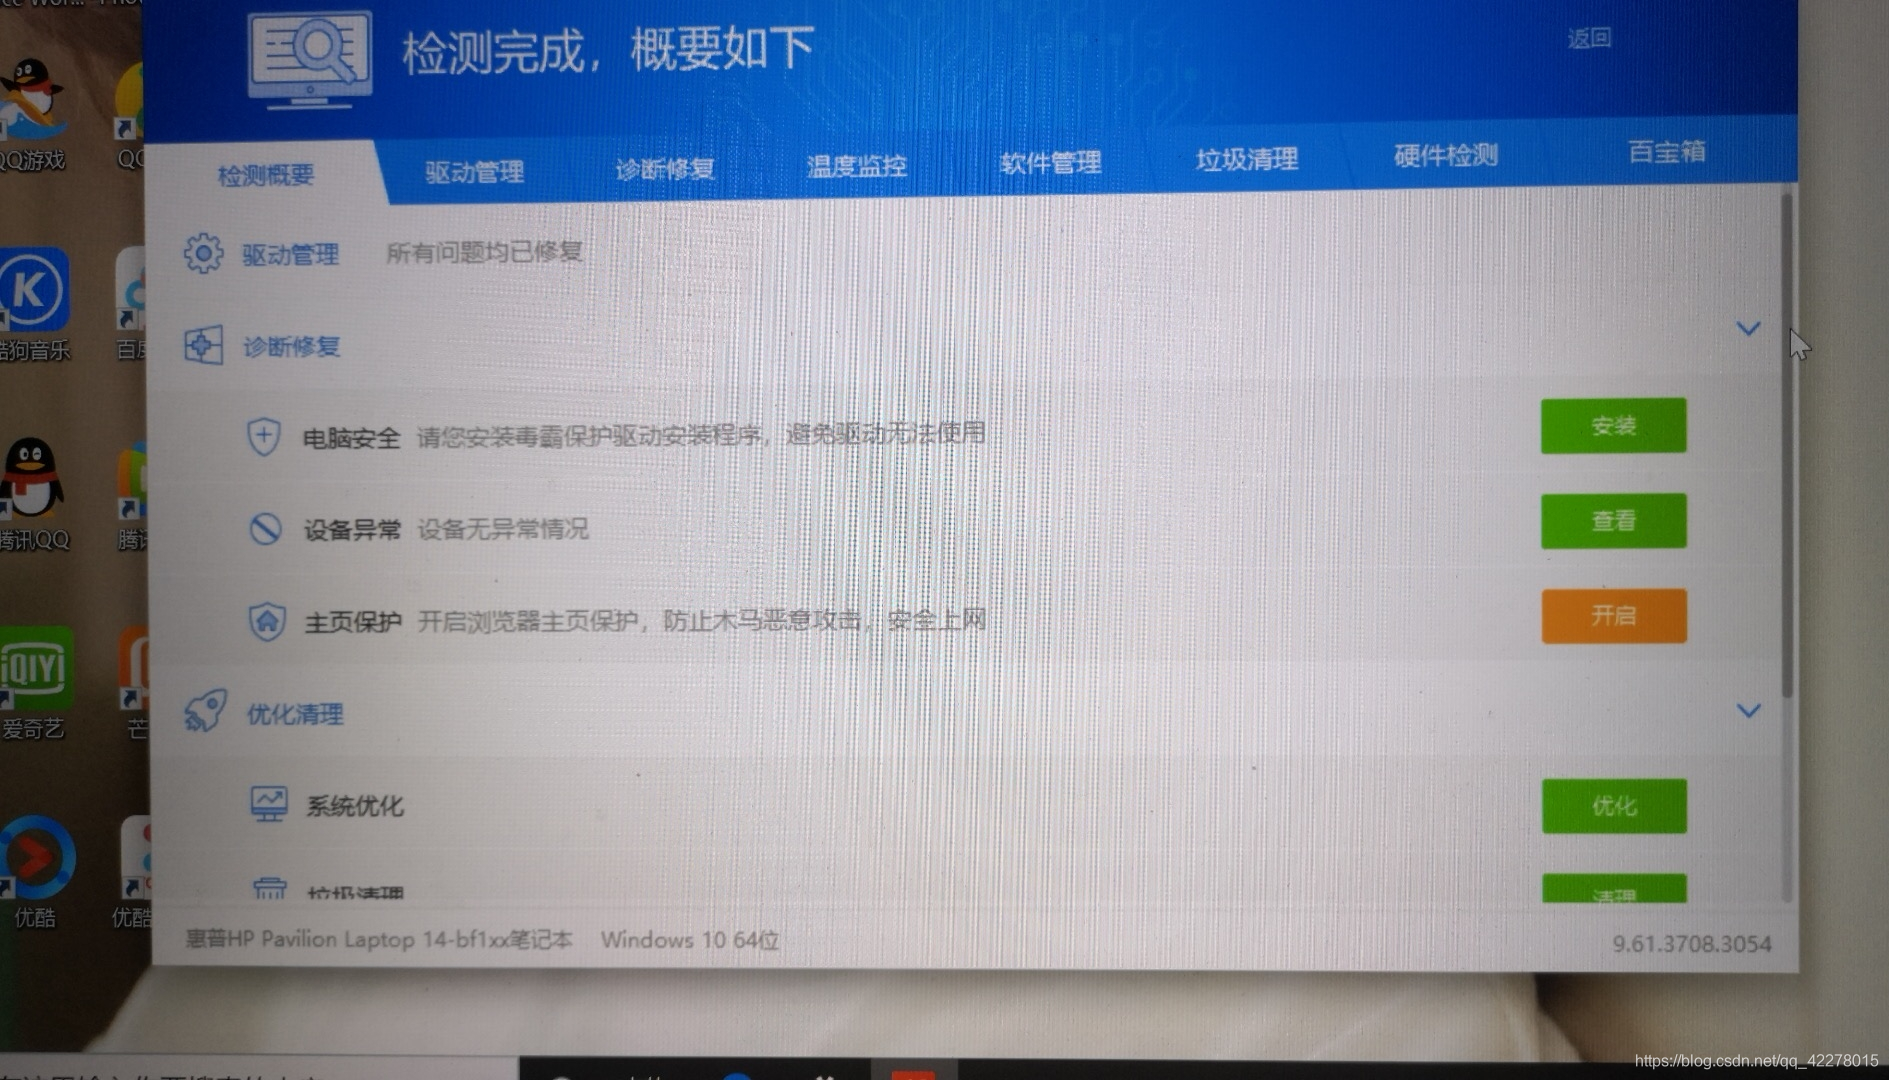Click the partially visible 清理 button
The width and height of the screenshot is (1889, 1080).
(x=1613, y=889)
